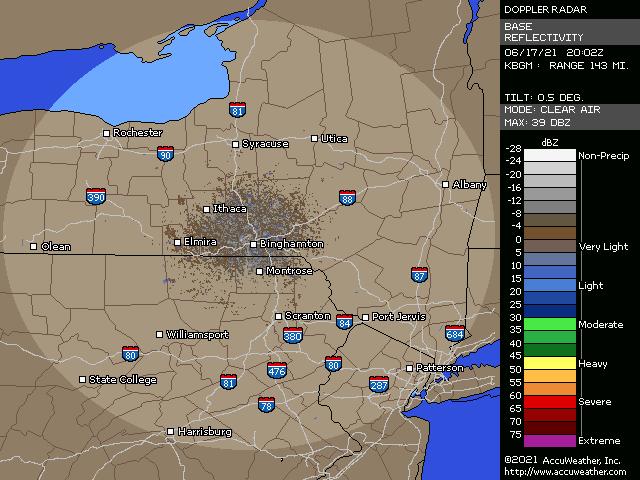
Task: Choose the white Non-Precip legend swatch
Action: pyautogui.click(x=539, y=155)
